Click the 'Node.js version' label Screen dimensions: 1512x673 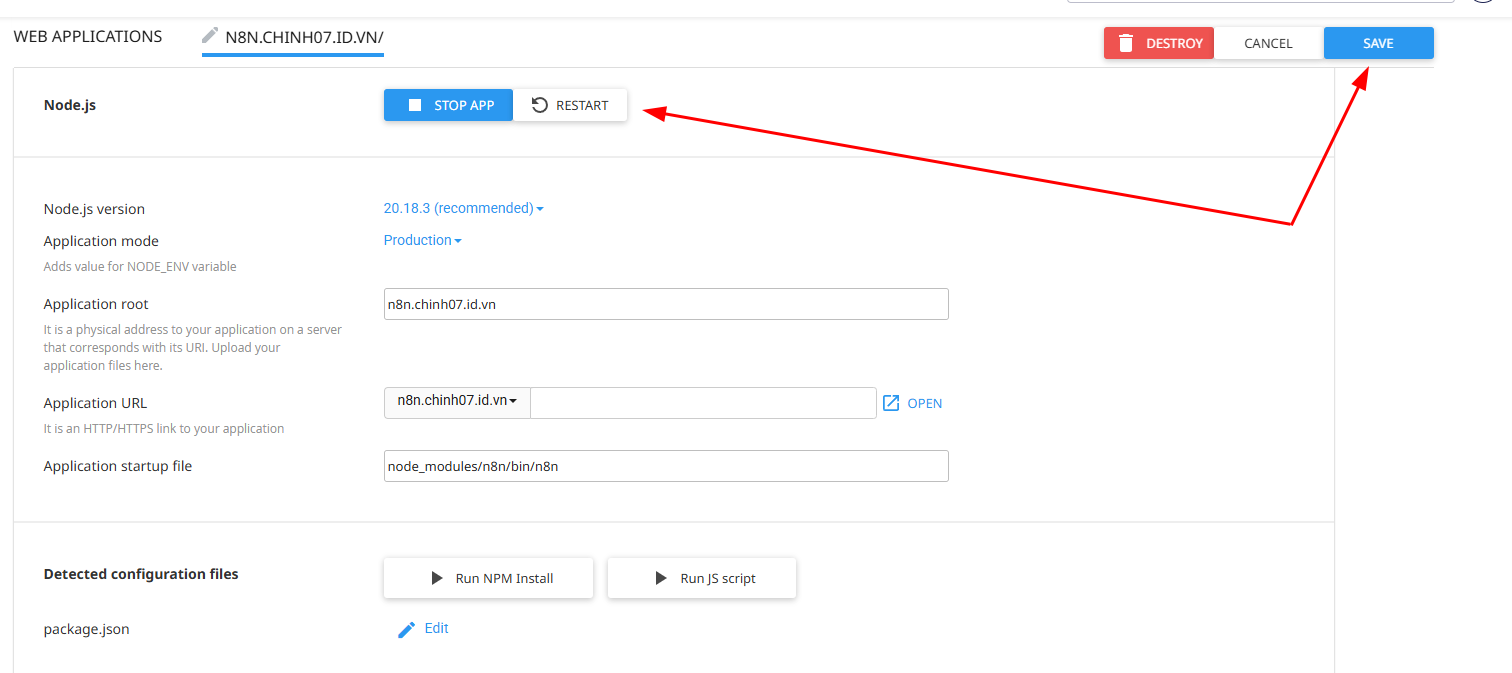pyautogui.click(x=94, y=209)
